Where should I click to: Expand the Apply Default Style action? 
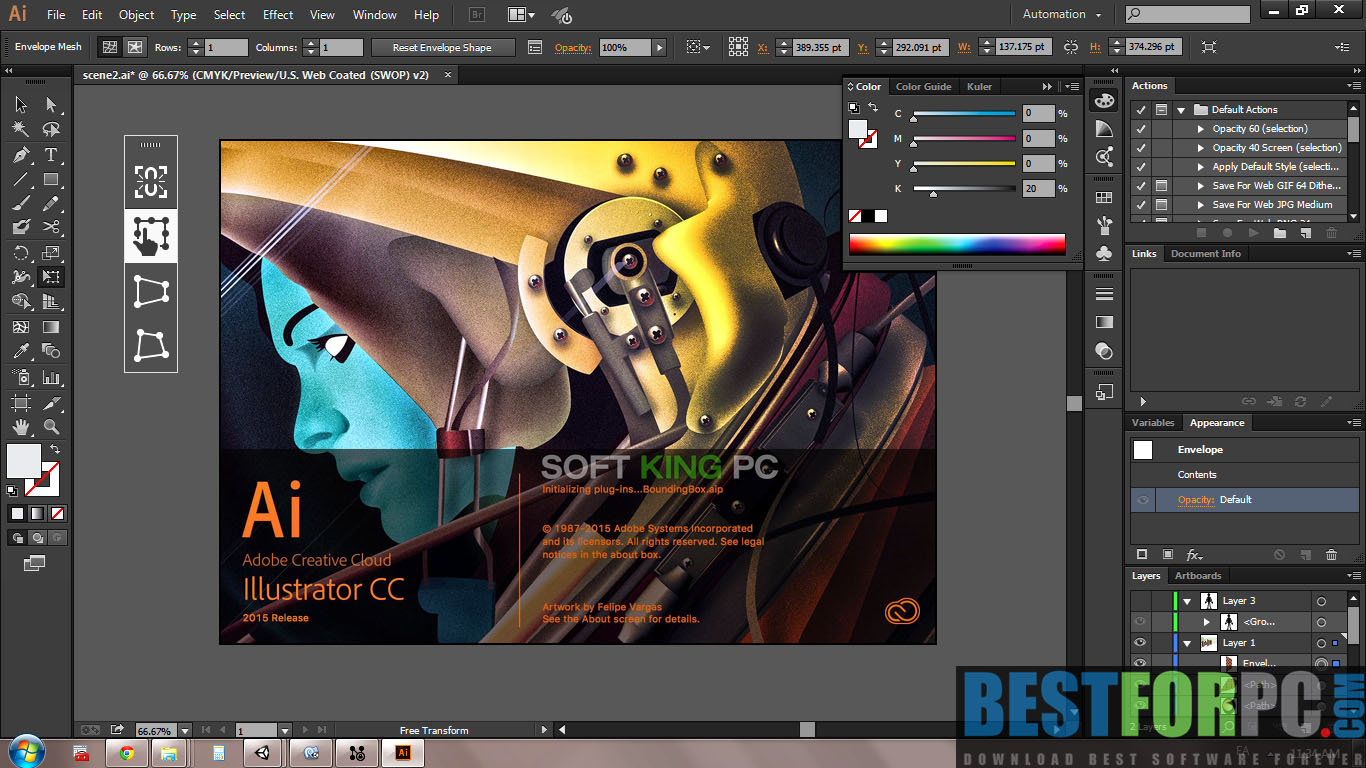point(1202,167)
